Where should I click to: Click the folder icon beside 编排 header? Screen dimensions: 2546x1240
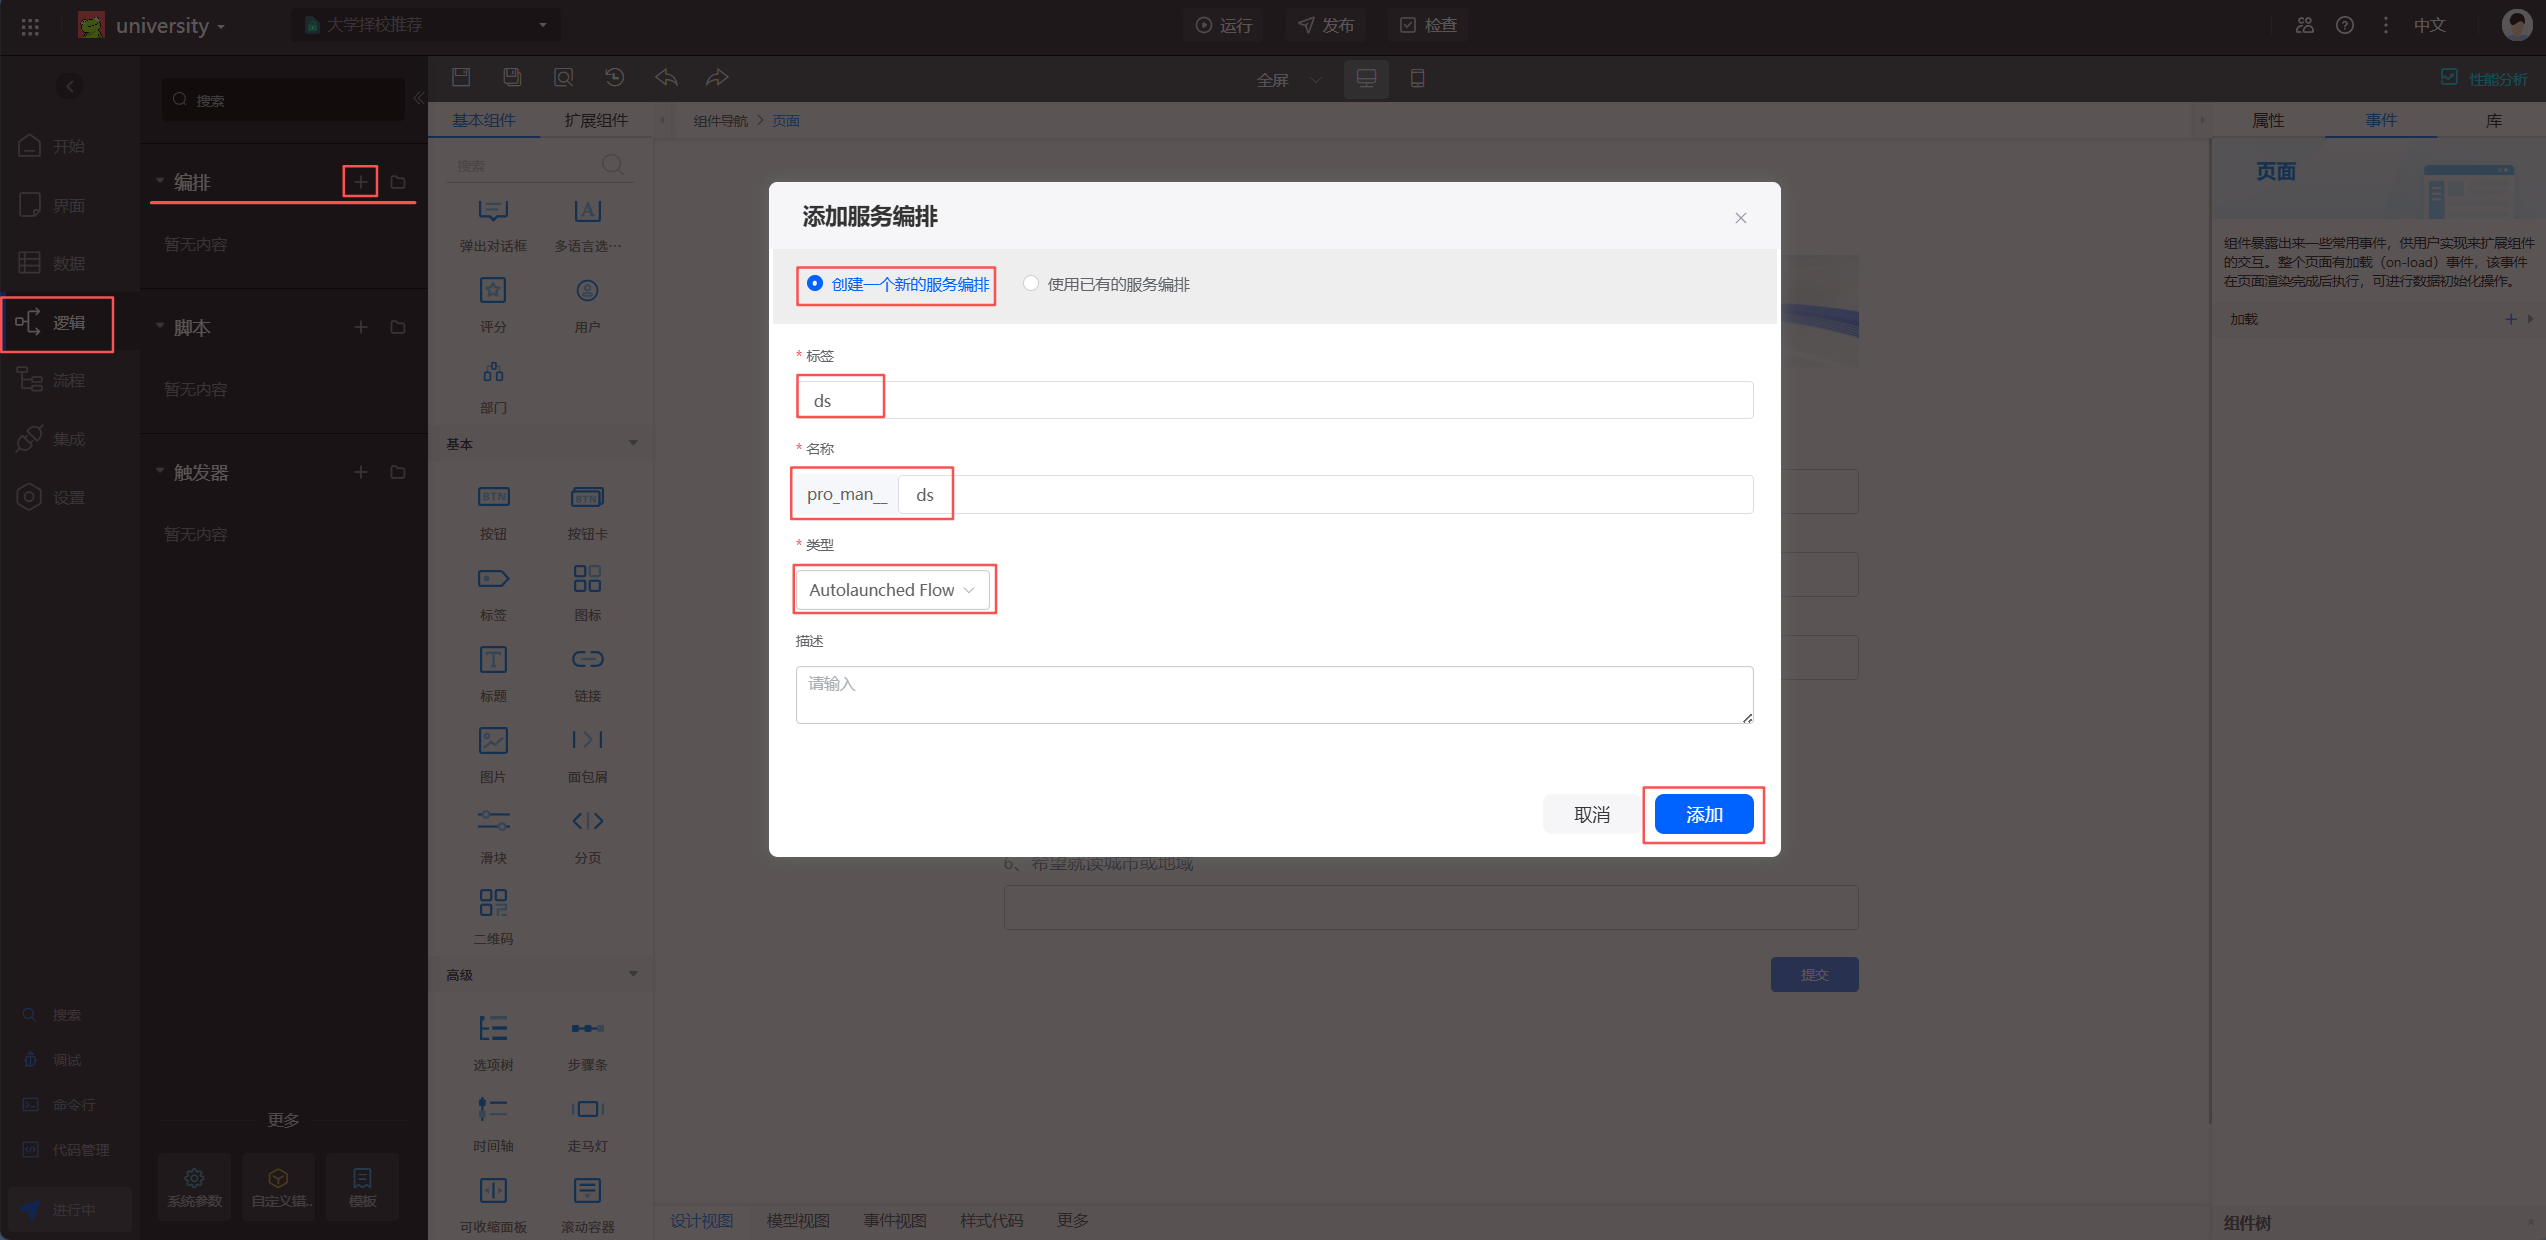click(398, 182)
